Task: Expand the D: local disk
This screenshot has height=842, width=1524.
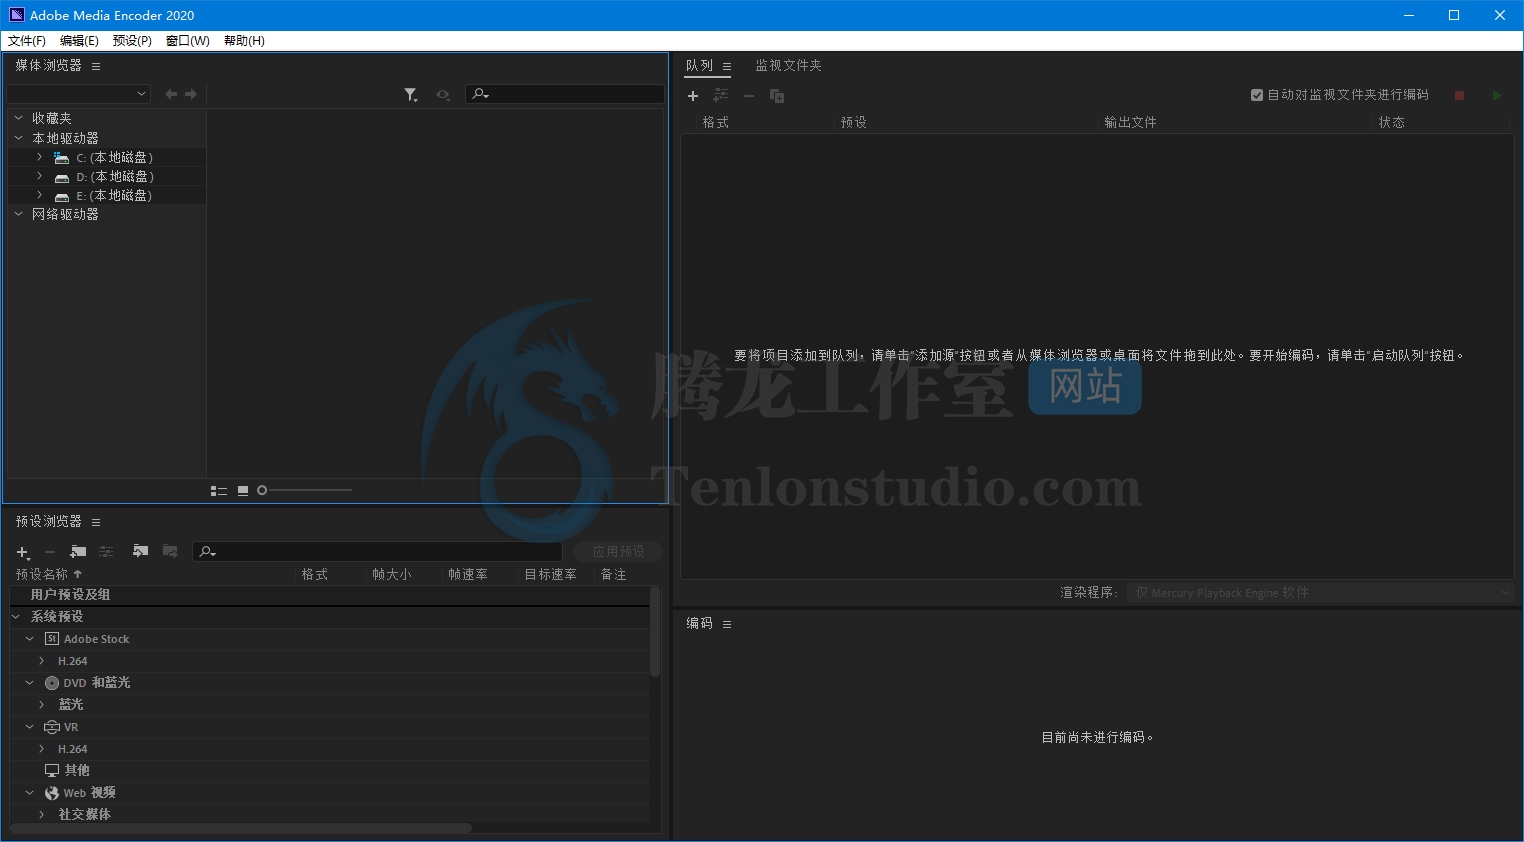Action: click(x=39, y=176)
